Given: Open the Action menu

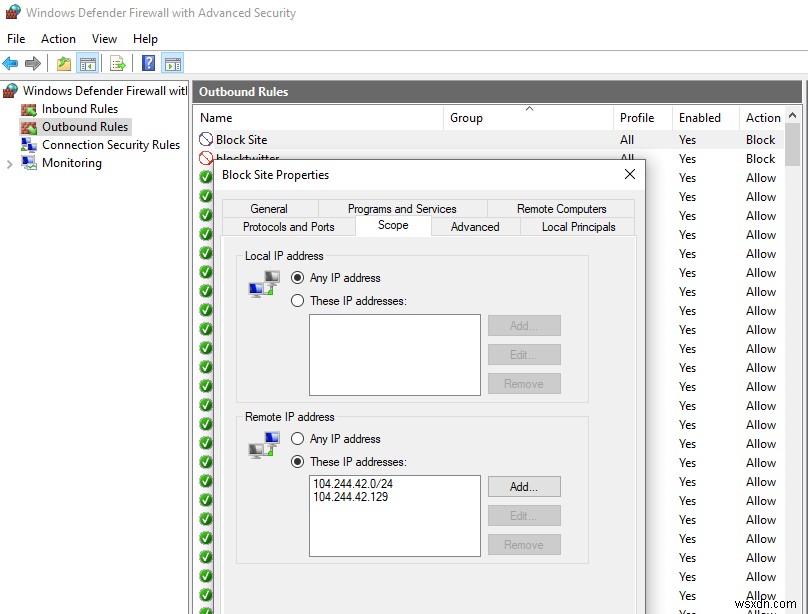Looking at the screenshot, I should pyautogui.click(x=58, y=39).
